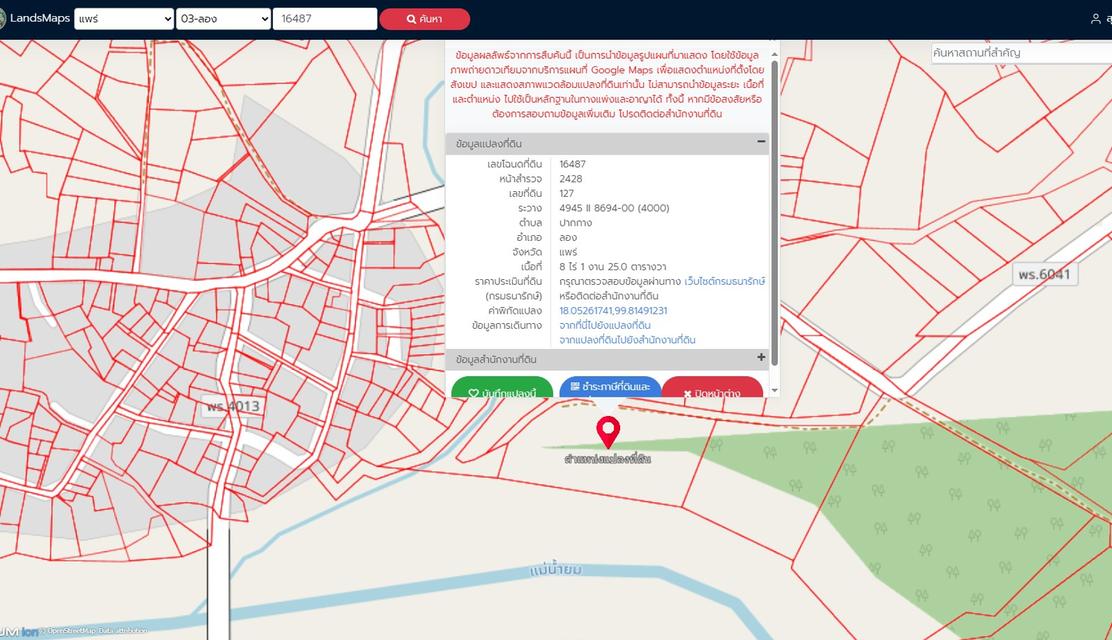Click the green บันทึกแปลงนี้ save button
Image resolution: width=1112 pixels, height=640 pixels.
[502, 387]
